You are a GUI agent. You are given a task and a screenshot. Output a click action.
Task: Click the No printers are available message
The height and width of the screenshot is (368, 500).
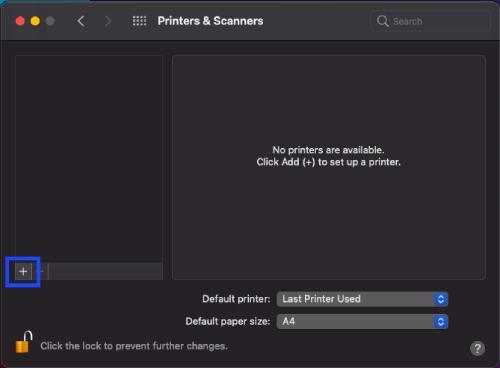click(328, 150)
